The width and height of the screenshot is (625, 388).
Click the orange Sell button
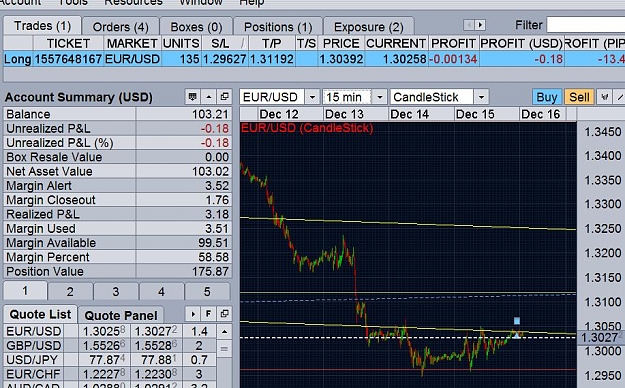pyautogui.click(x=579, y=97)
